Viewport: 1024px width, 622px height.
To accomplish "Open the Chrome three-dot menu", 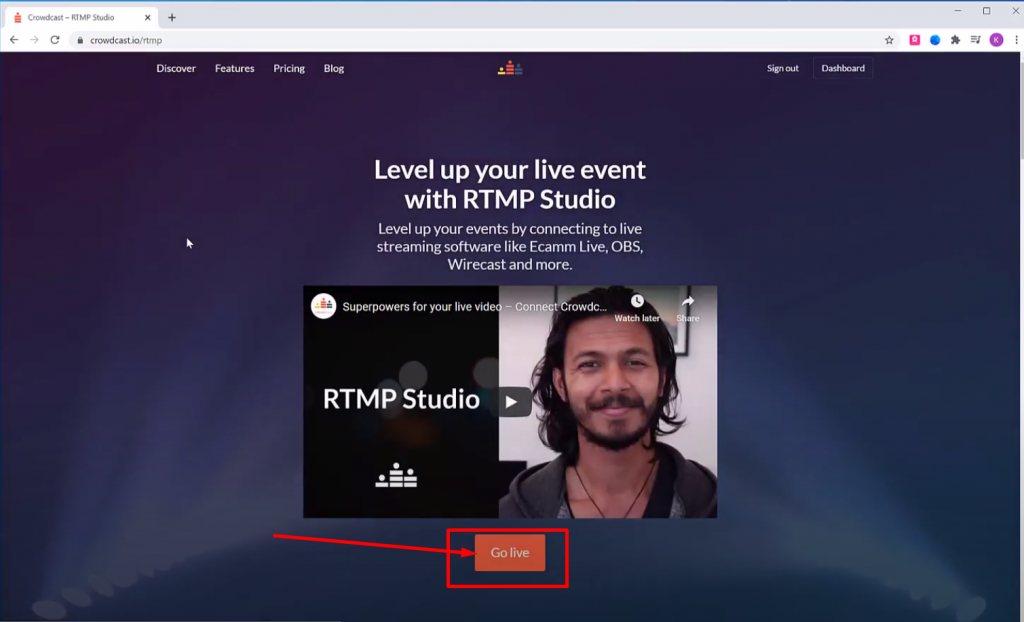I will pyautogui.click(x=1016, y=40).
